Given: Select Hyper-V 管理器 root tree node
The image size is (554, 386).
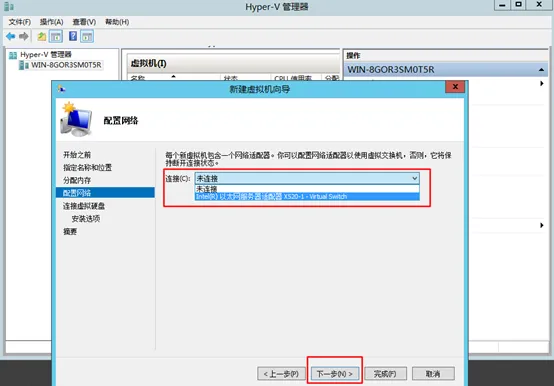Looking at the screenshot, I should coord(46,55).
